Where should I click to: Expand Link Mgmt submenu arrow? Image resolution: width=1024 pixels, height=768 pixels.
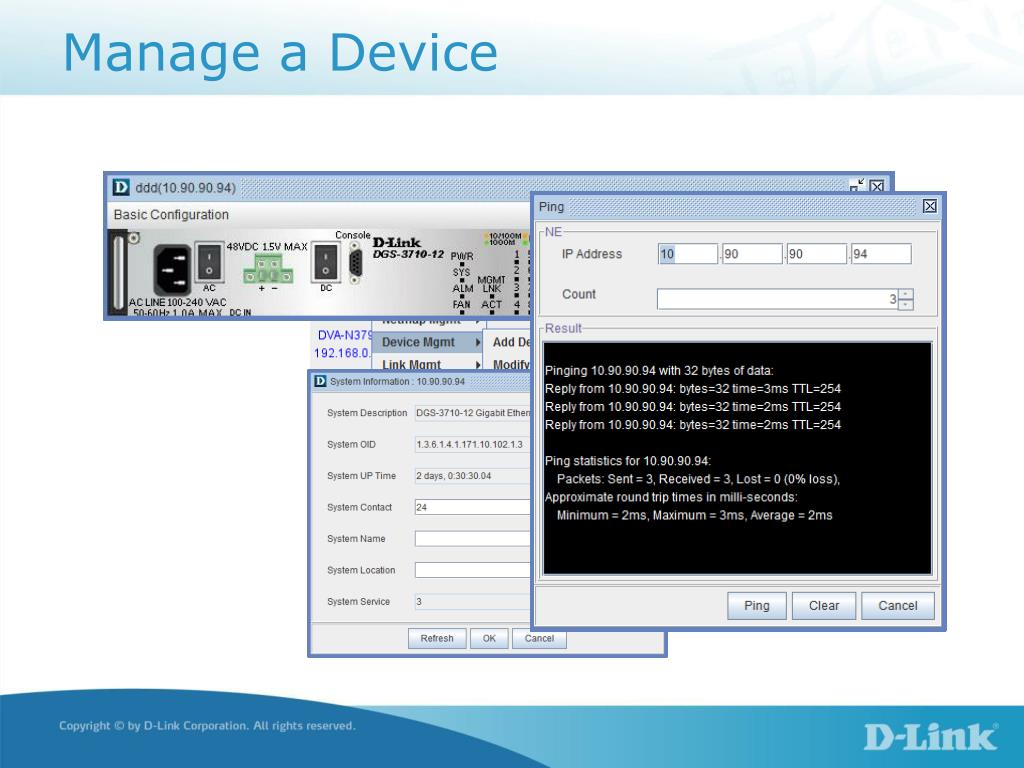478,364
